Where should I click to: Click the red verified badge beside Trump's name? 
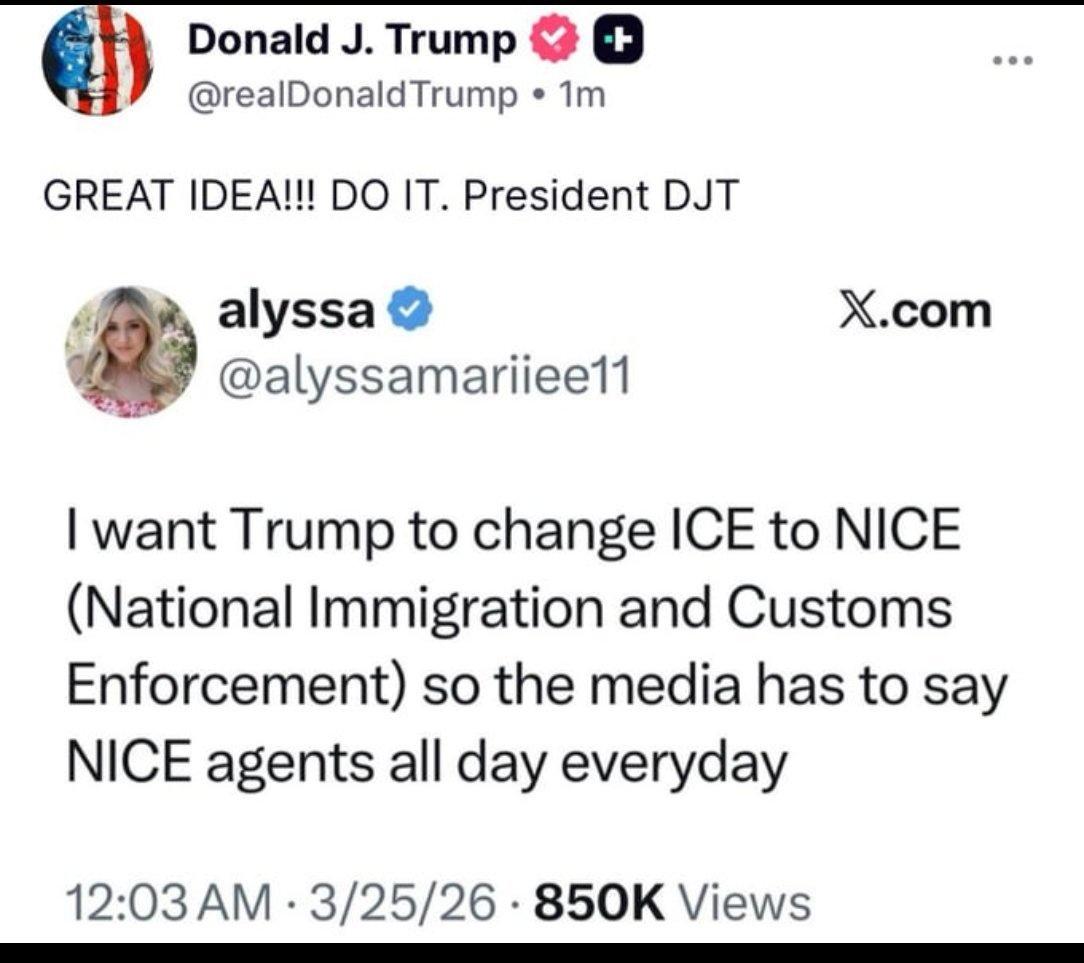click(553, 41)
